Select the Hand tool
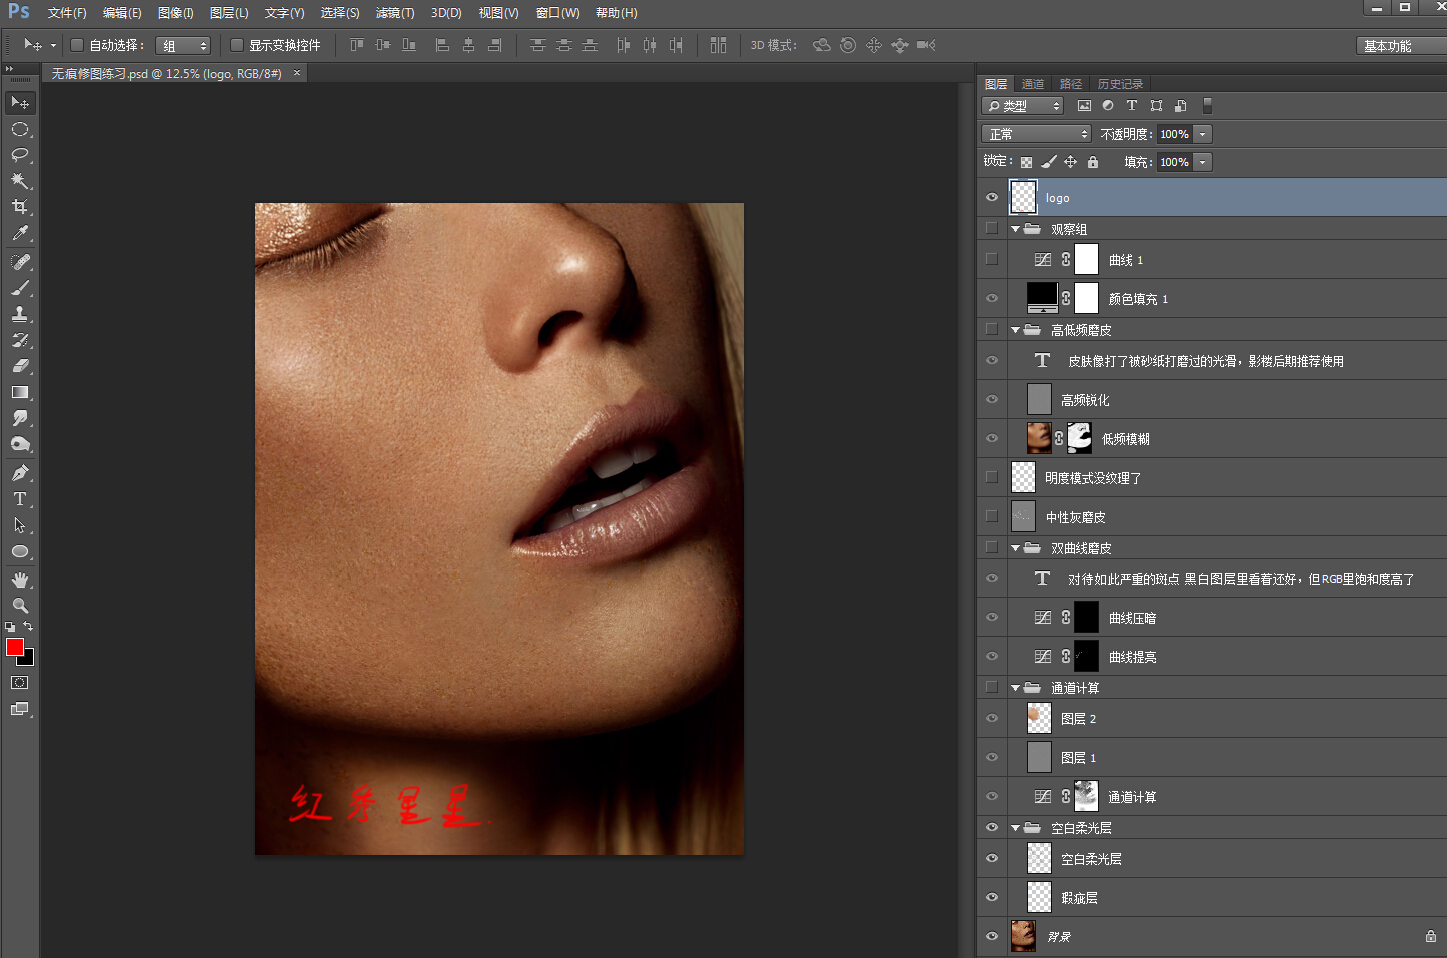The image size is (1447, 958). click(19, 580)
